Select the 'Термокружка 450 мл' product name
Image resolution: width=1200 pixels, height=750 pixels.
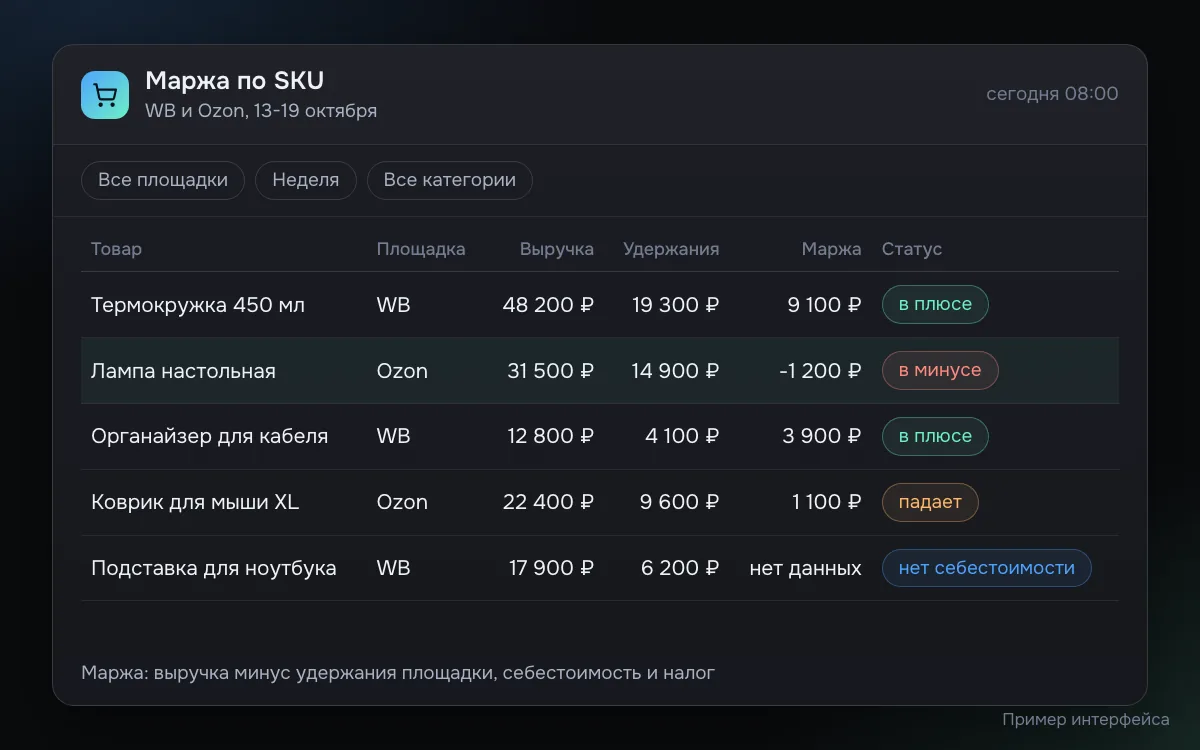[198, 305]
